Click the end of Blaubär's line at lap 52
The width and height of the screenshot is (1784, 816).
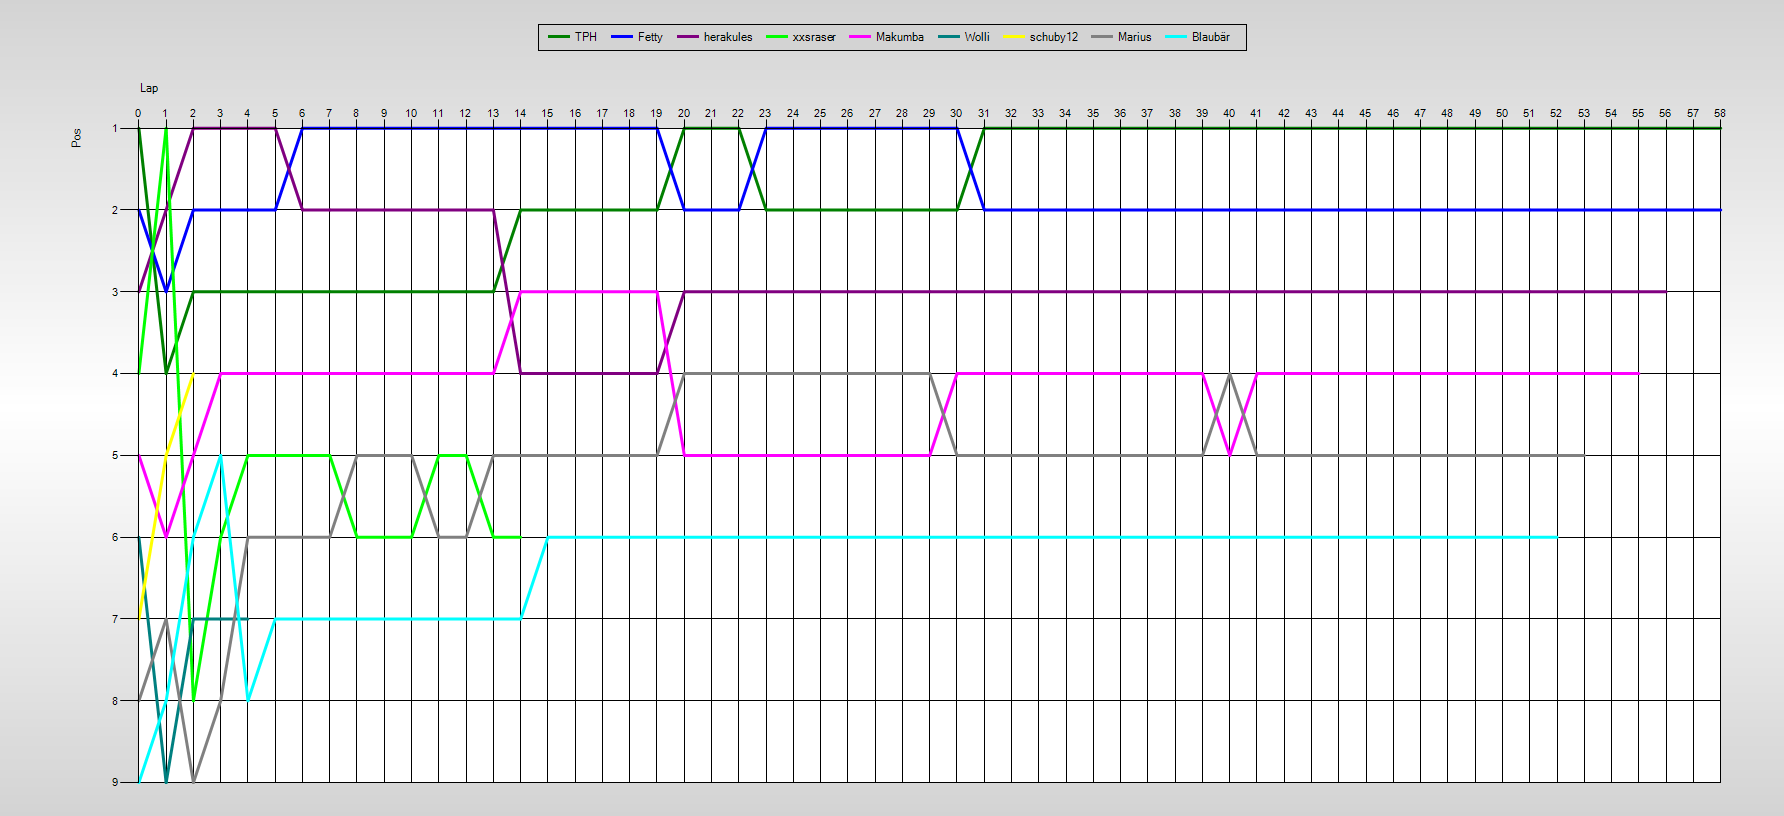click(x=1556, y=537)
